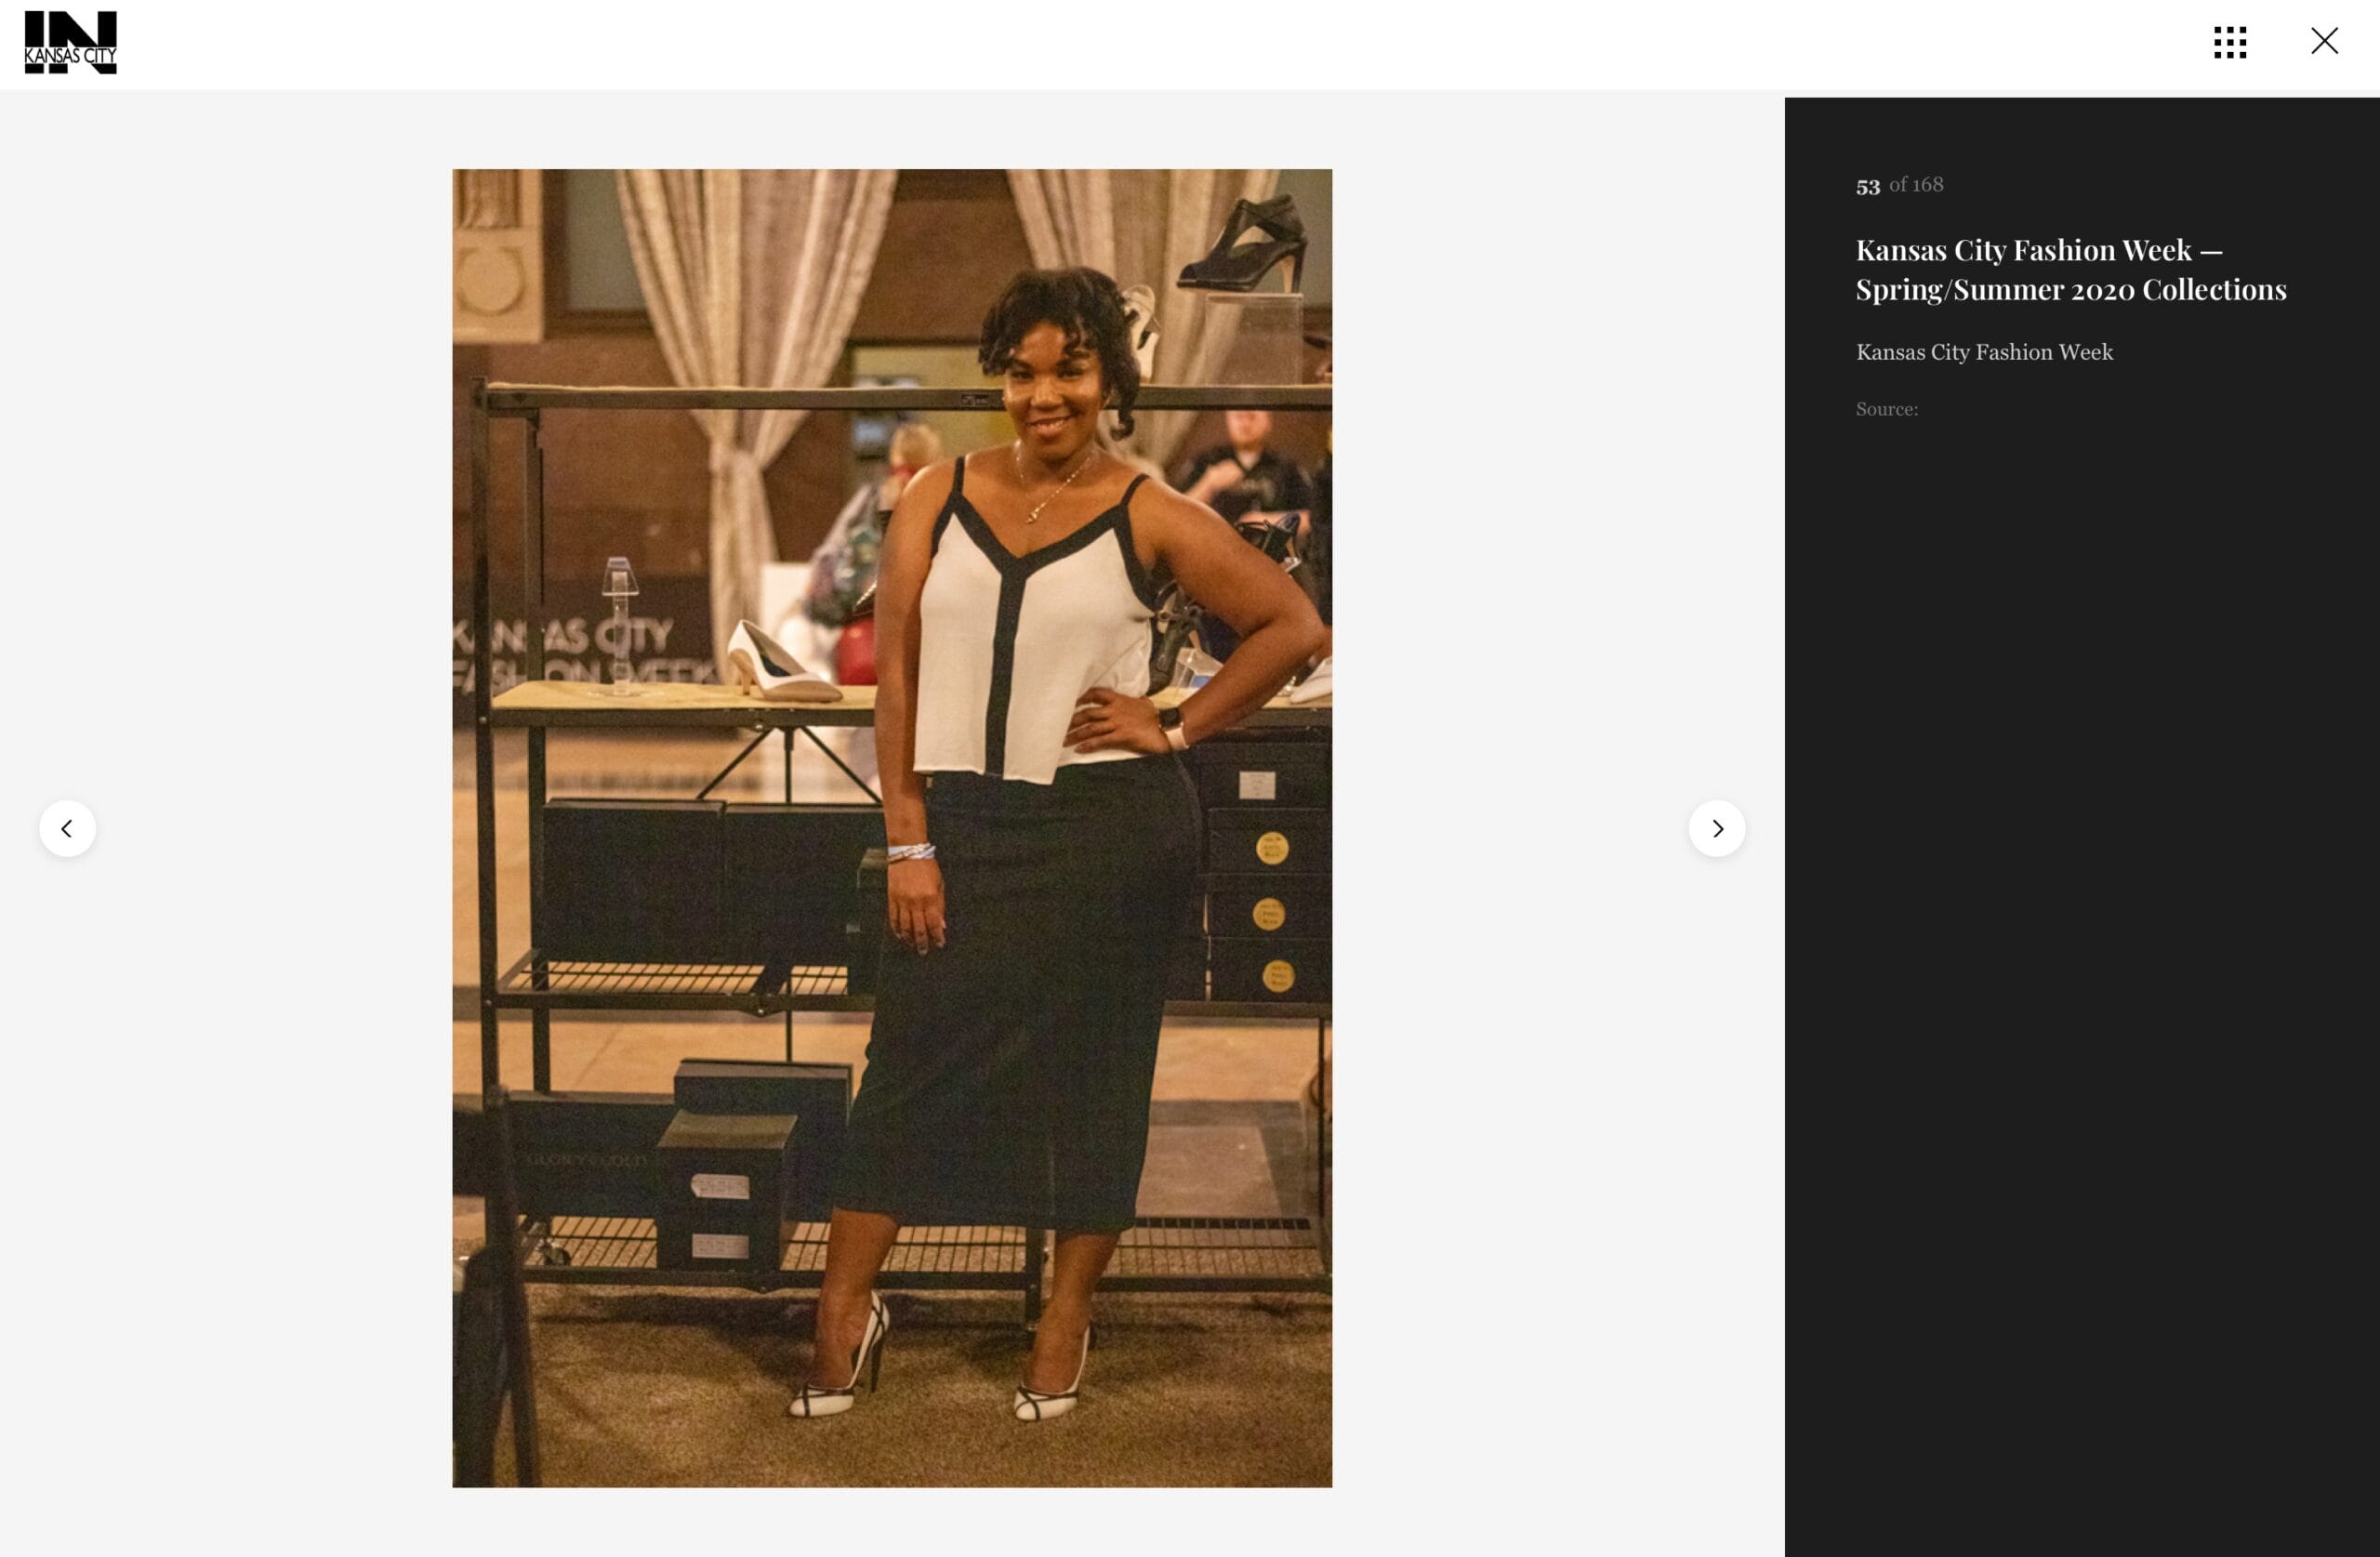
Task: Go to the previous gallery photo
Action: 67,828
